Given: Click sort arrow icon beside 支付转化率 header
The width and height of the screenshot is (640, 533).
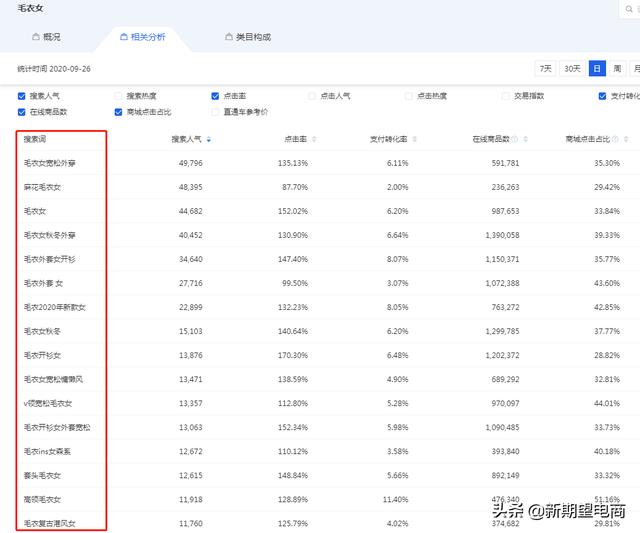Looking at the screenshot, I should [x=413, y=139].
